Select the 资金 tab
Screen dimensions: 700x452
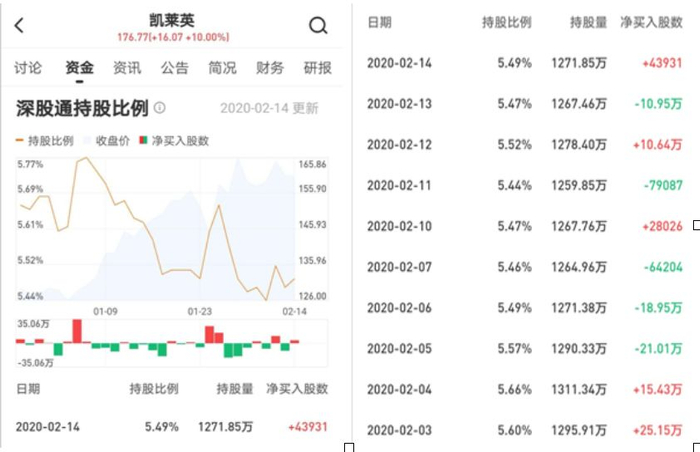79,68
